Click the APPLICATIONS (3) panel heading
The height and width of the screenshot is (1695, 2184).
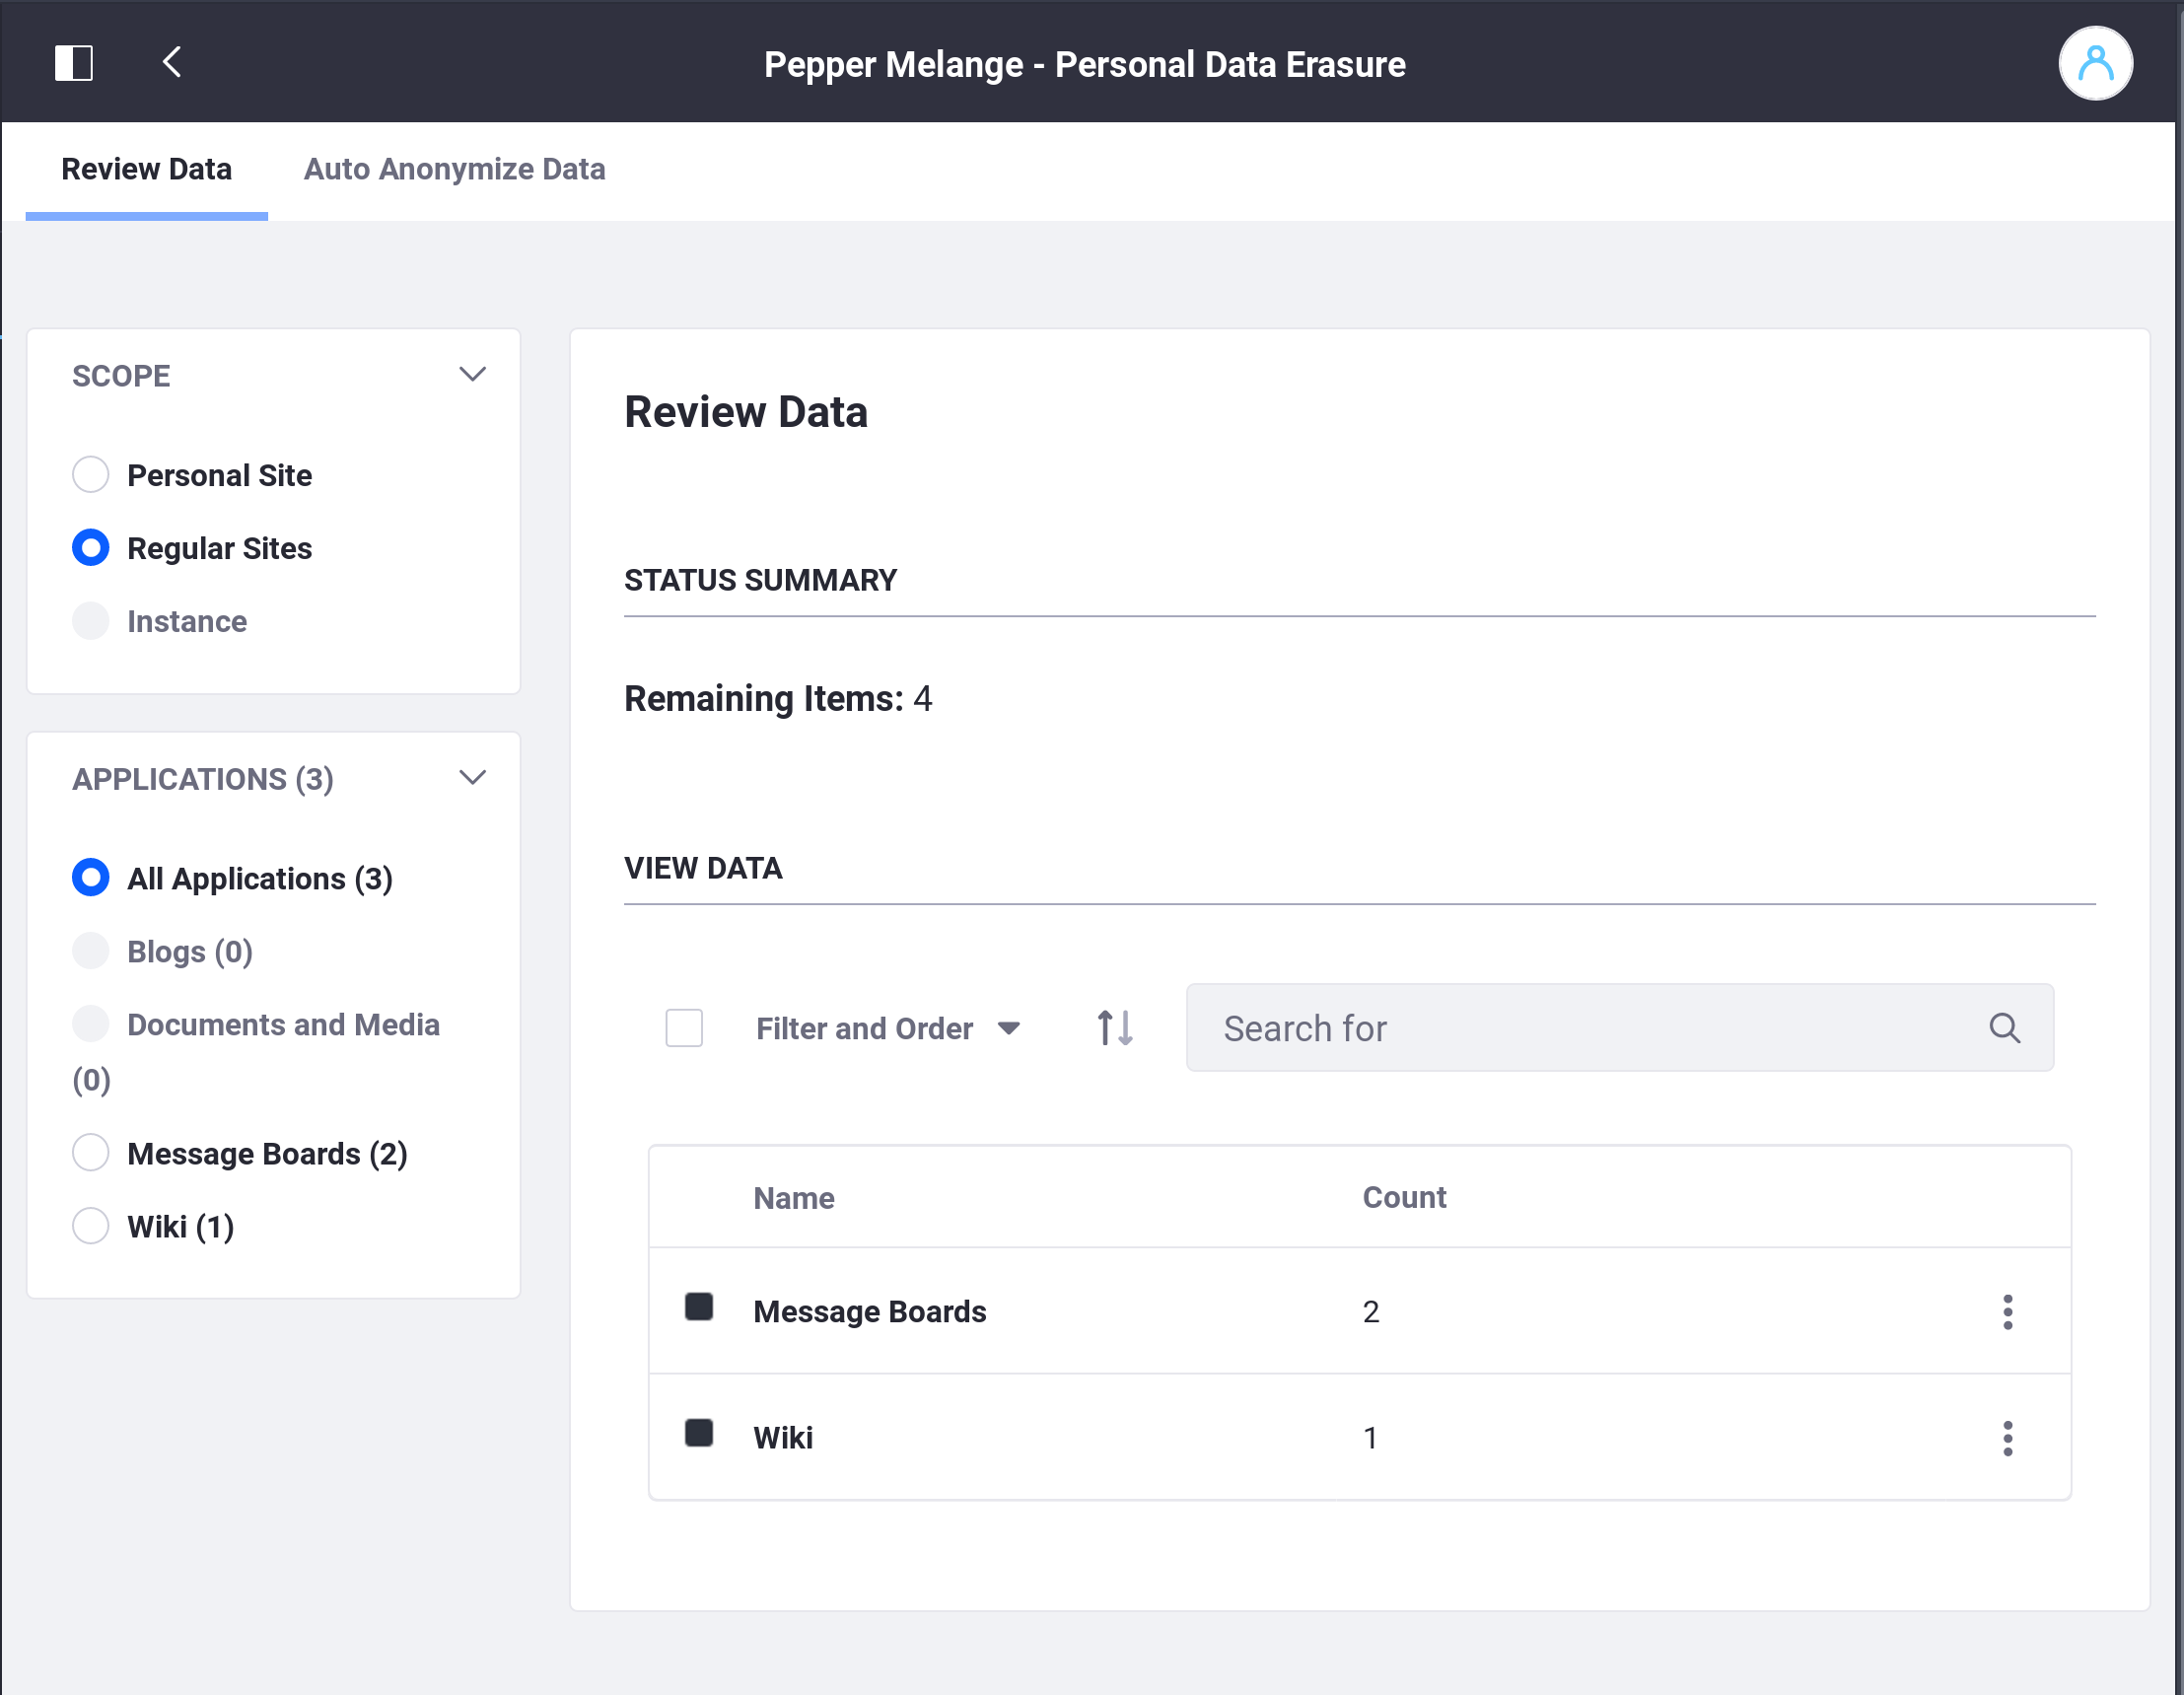[203, 779]
